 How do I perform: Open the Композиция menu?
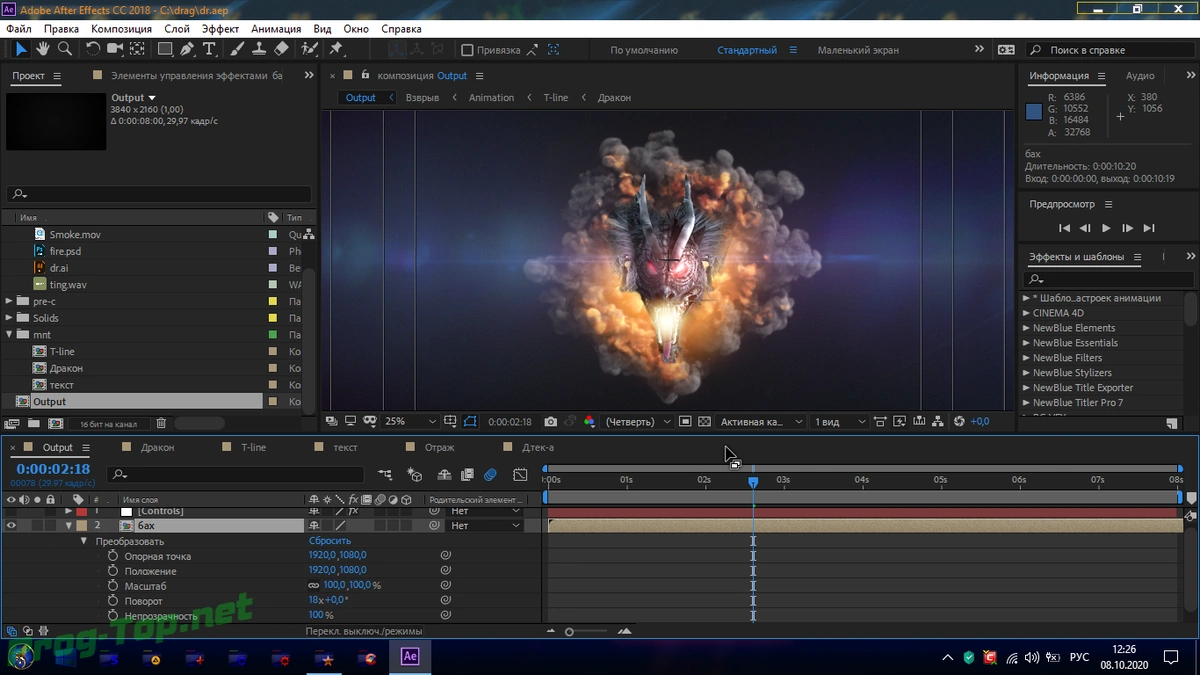pyautogui.click(x=121, y=29)
